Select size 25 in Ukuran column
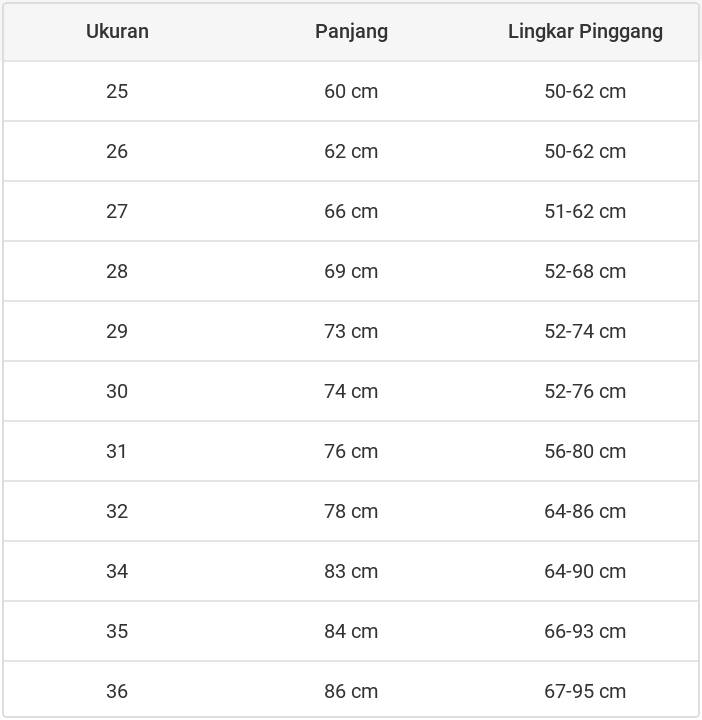The image size is (702, 720). (x=117, y=91)
